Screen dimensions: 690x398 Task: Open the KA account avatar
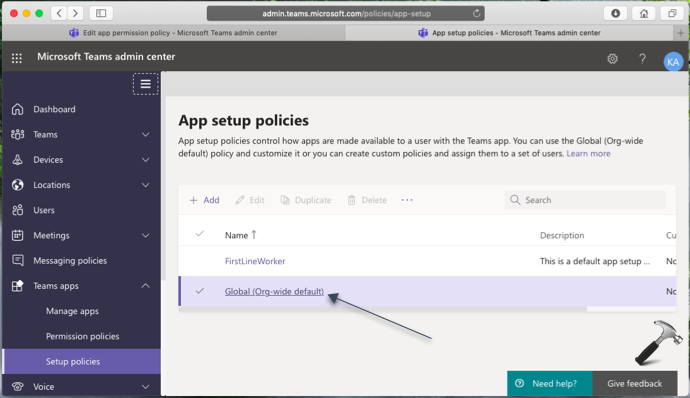coord(673,62)
